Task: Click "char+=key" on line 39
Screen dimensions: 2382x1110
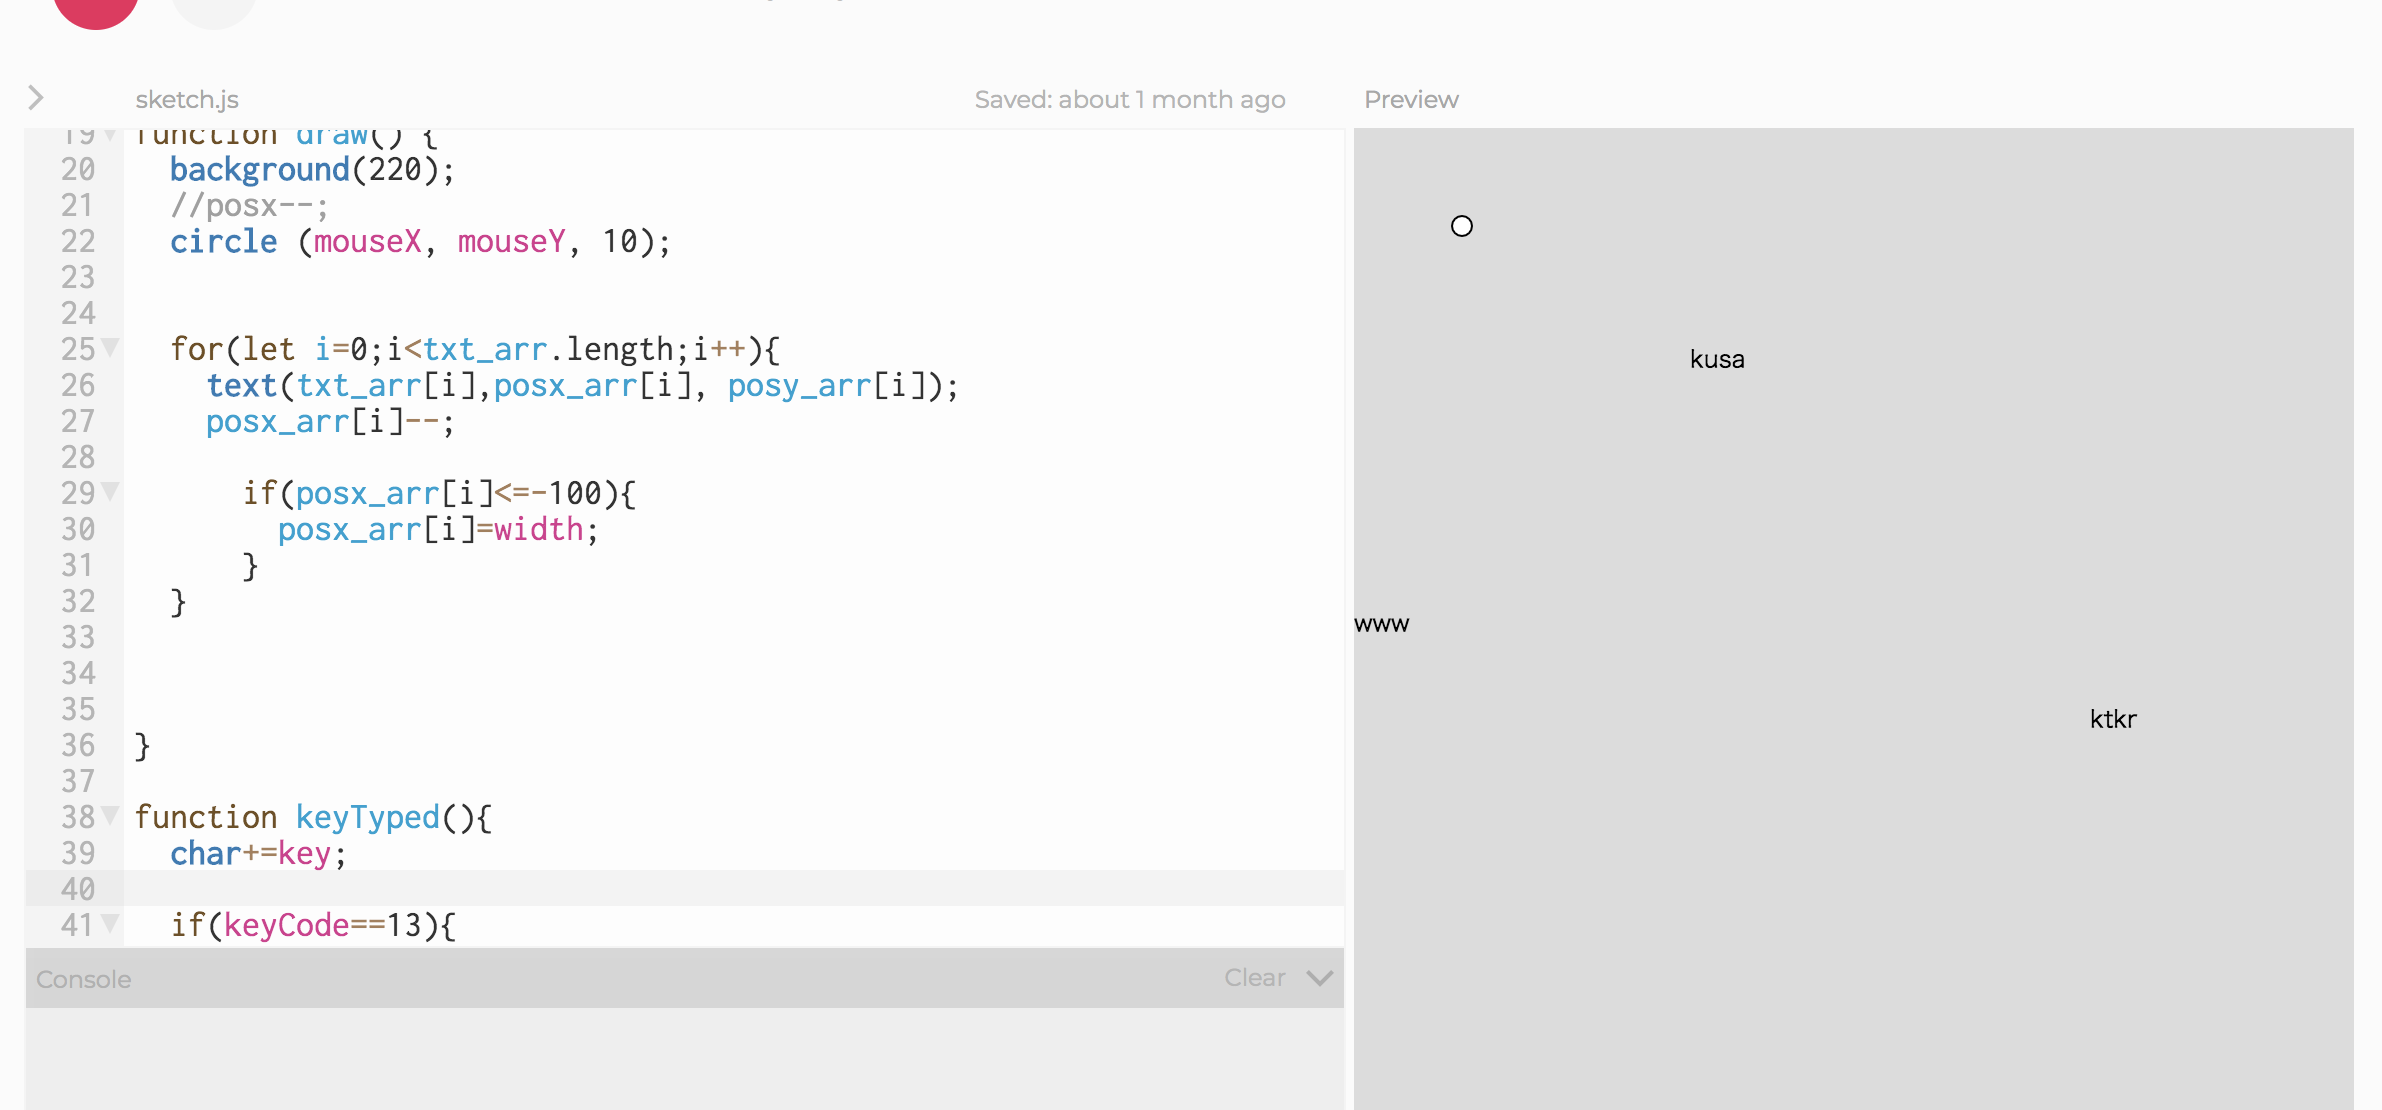Action: (x=250, y=853)
